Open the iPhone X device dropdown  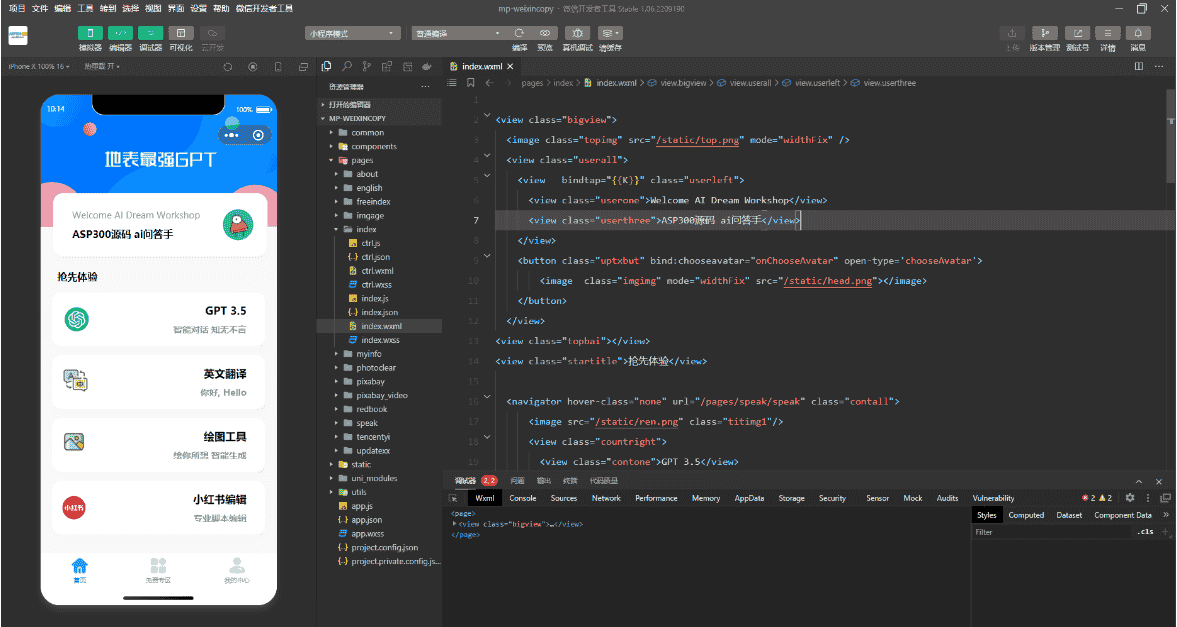tap(38, 67)
